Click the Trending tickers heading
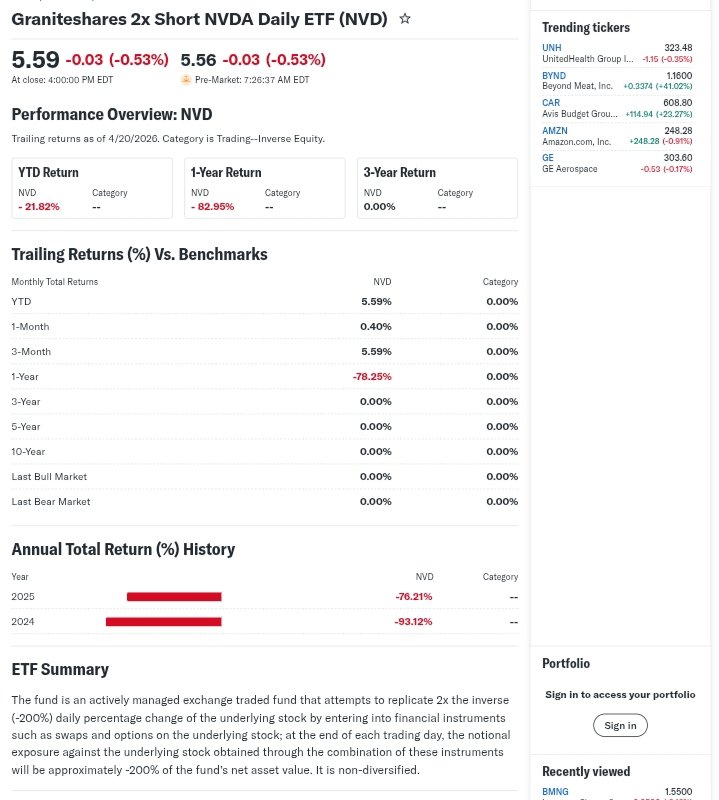719x800 pixels. pyautogui.click(x=586, y=27)
